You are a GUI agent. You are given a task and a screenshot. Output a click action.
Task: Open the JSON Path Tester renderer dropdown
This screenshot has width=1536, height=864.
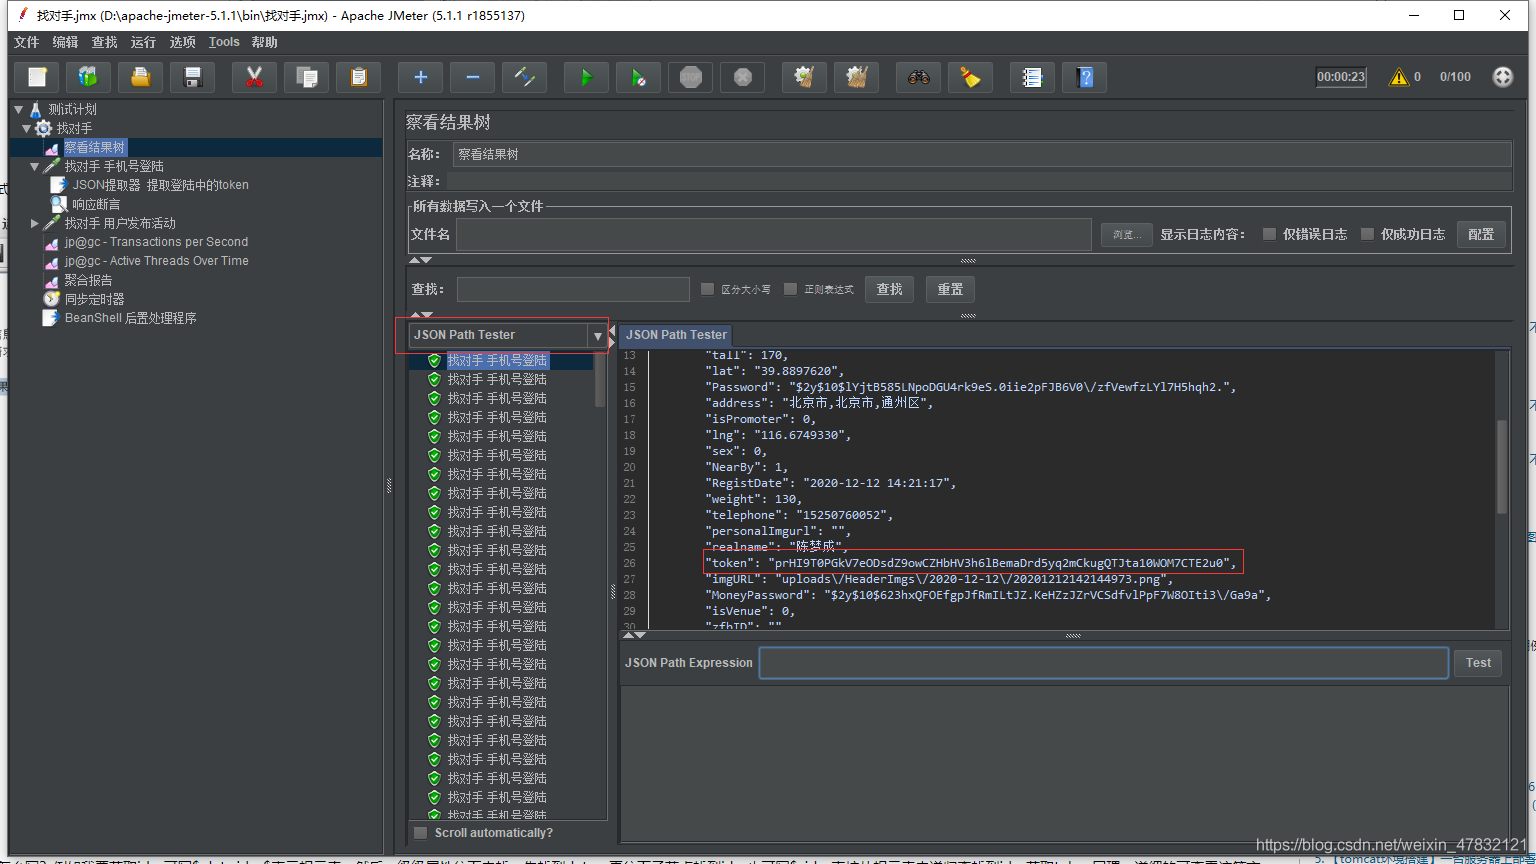coord(598,336)
